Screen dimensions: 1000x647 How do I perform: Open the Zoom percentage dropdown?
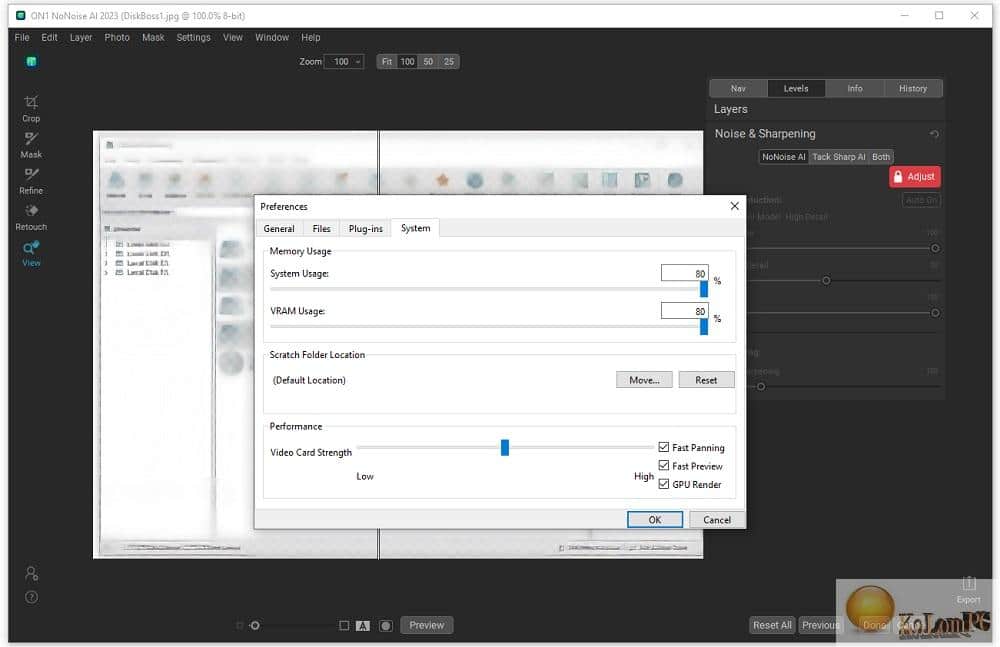click(344, 62)
